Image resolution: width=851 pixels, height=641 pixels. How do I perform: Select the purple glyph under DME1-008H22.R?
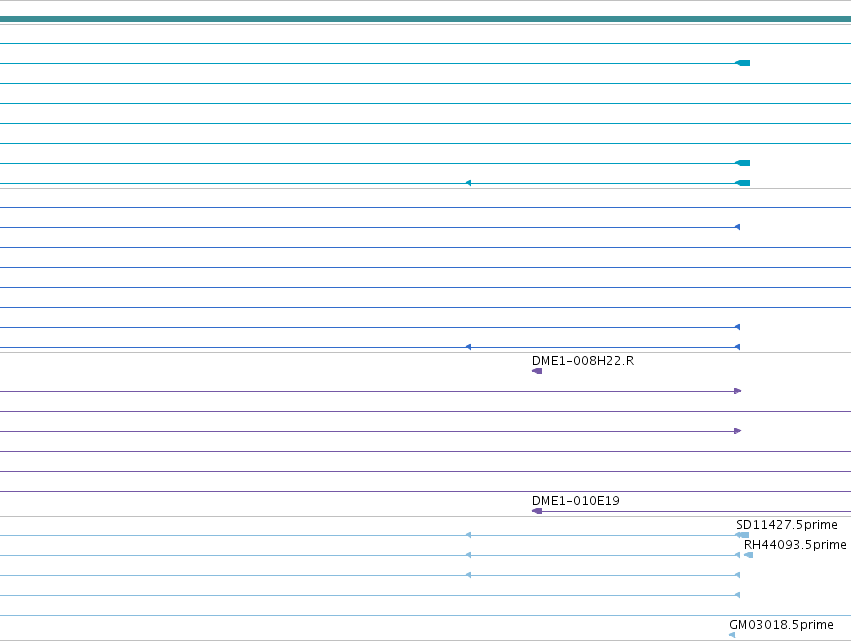pyautogui.click(x=537, y=371)
